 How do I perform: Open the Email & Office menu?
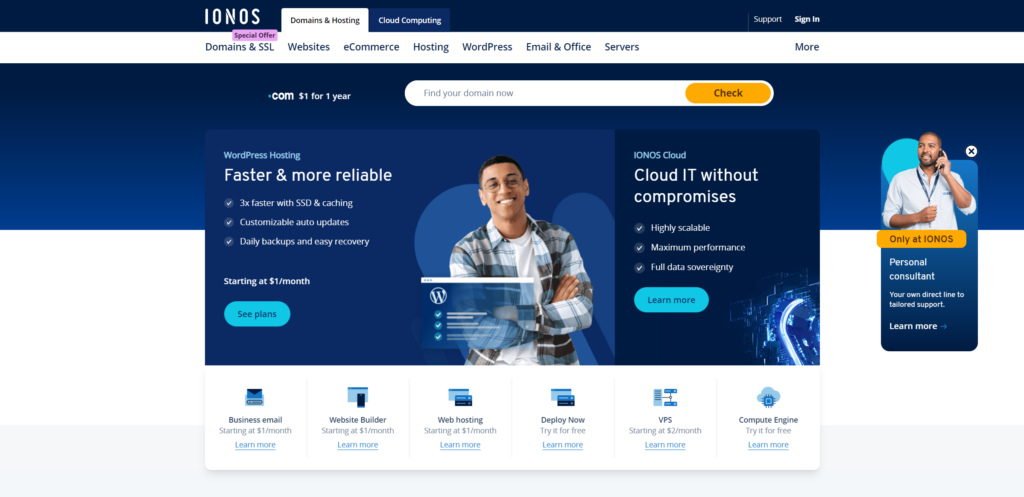pyautogui.click(x=558, y=47)
